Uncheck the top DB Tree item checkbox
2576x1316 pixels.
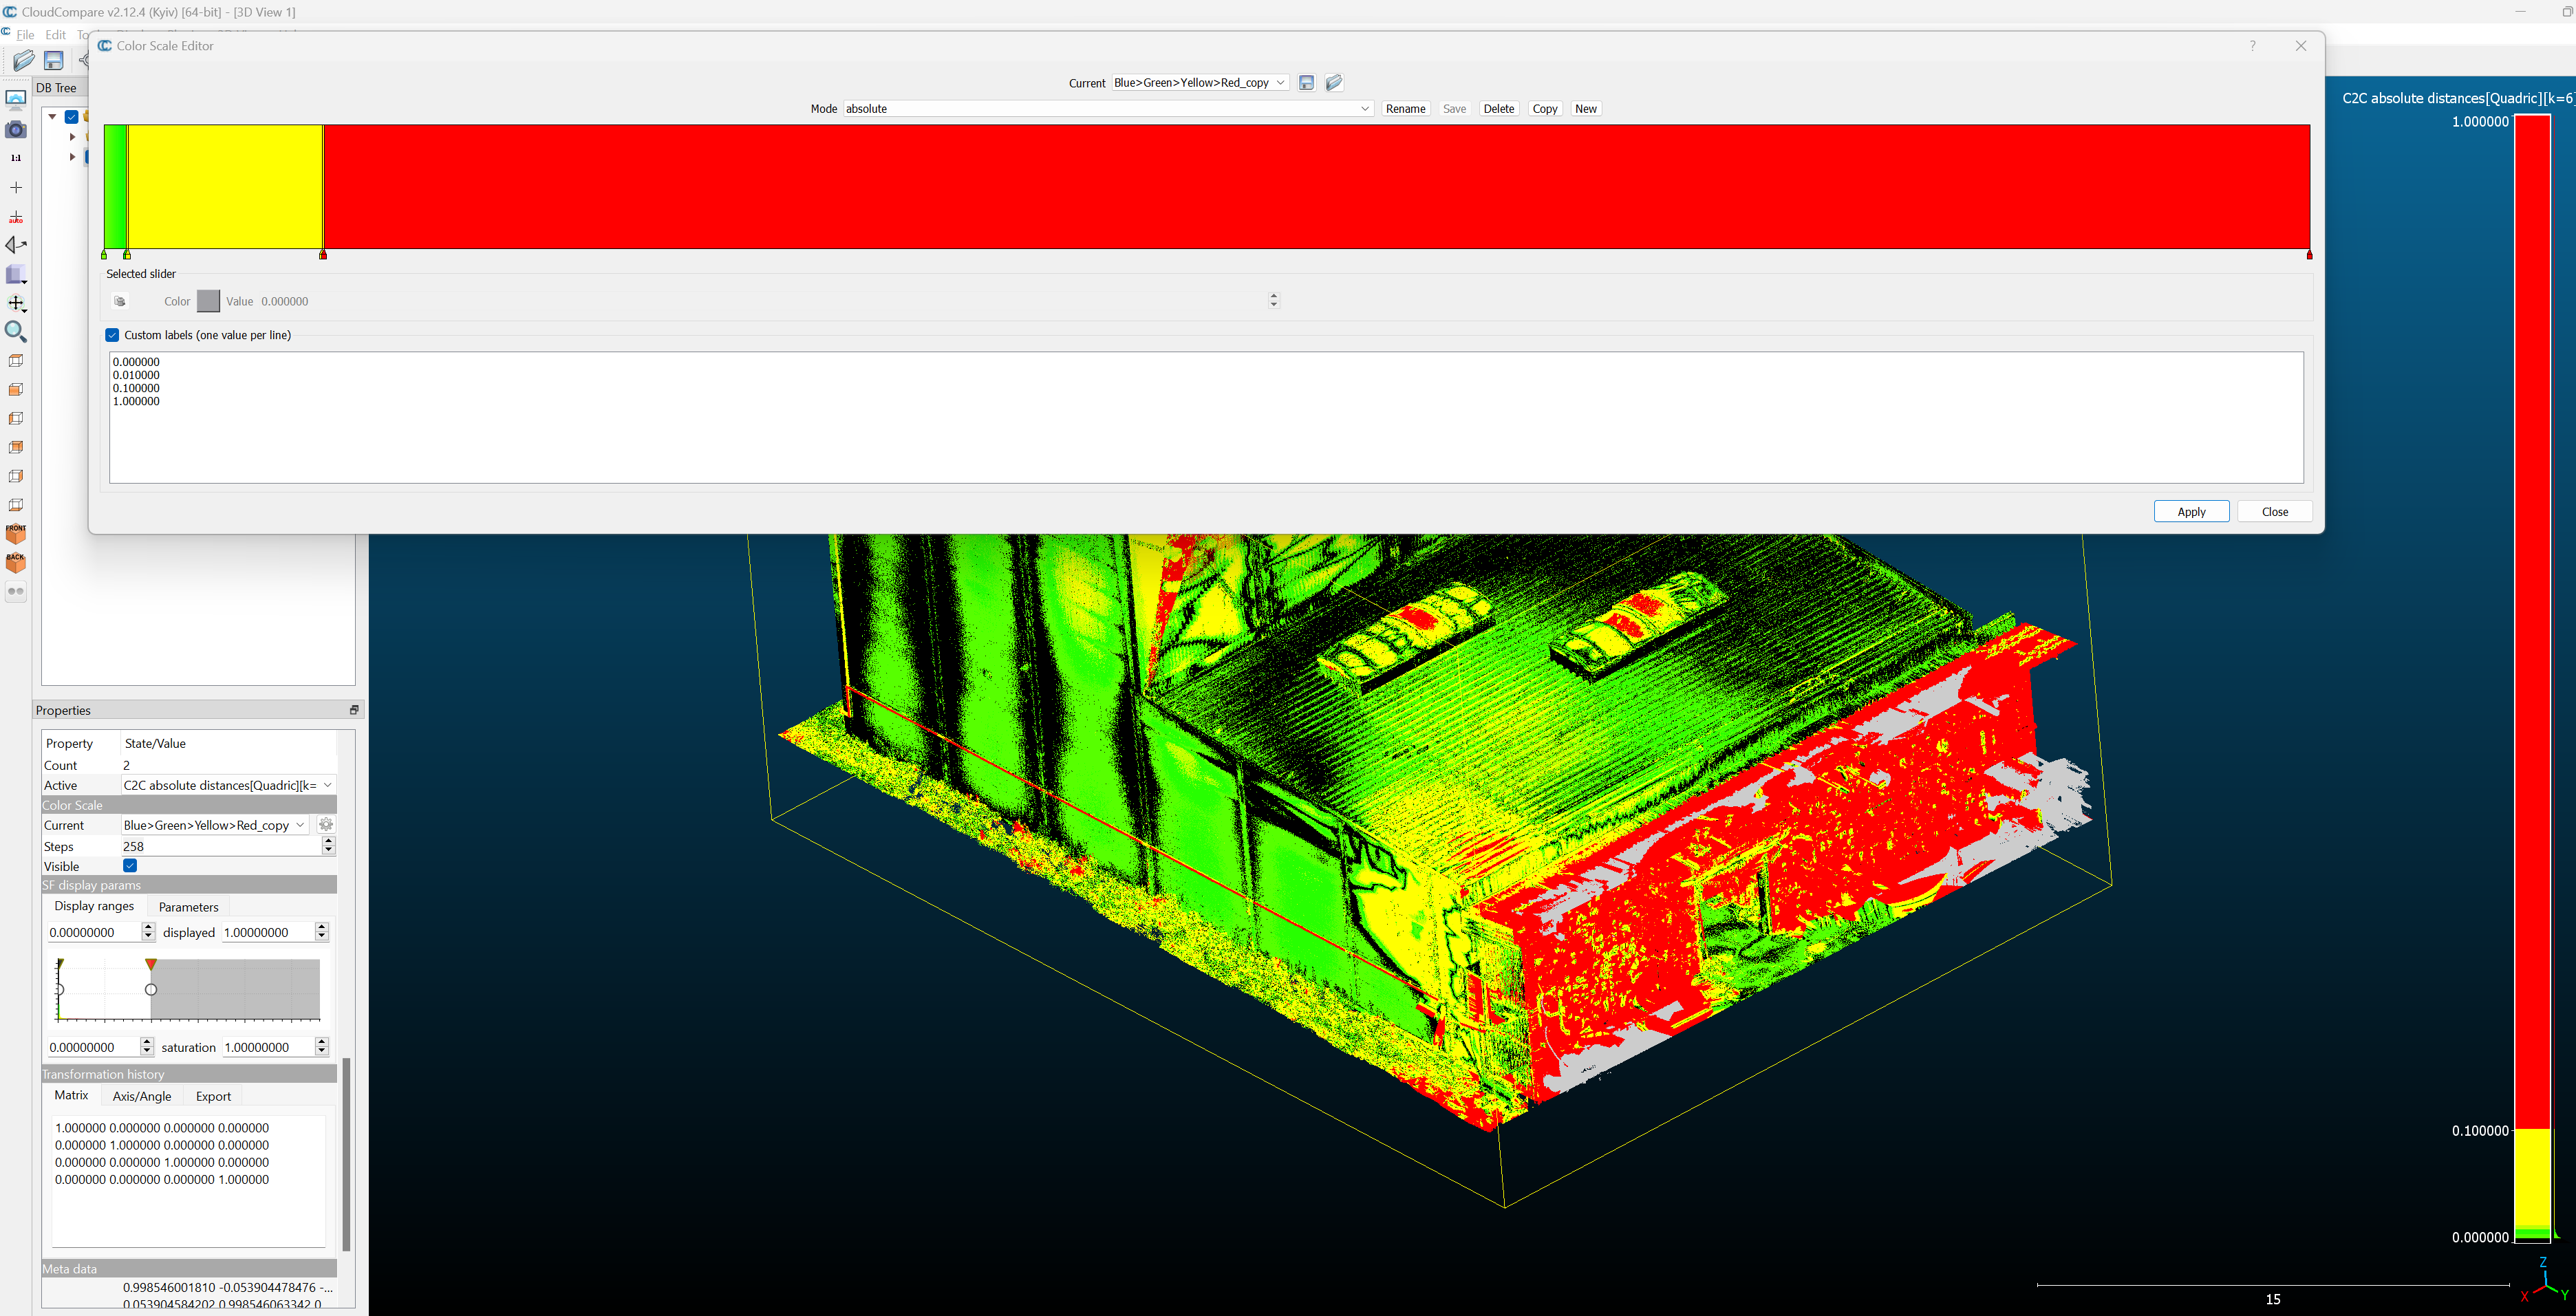(72, 117)
